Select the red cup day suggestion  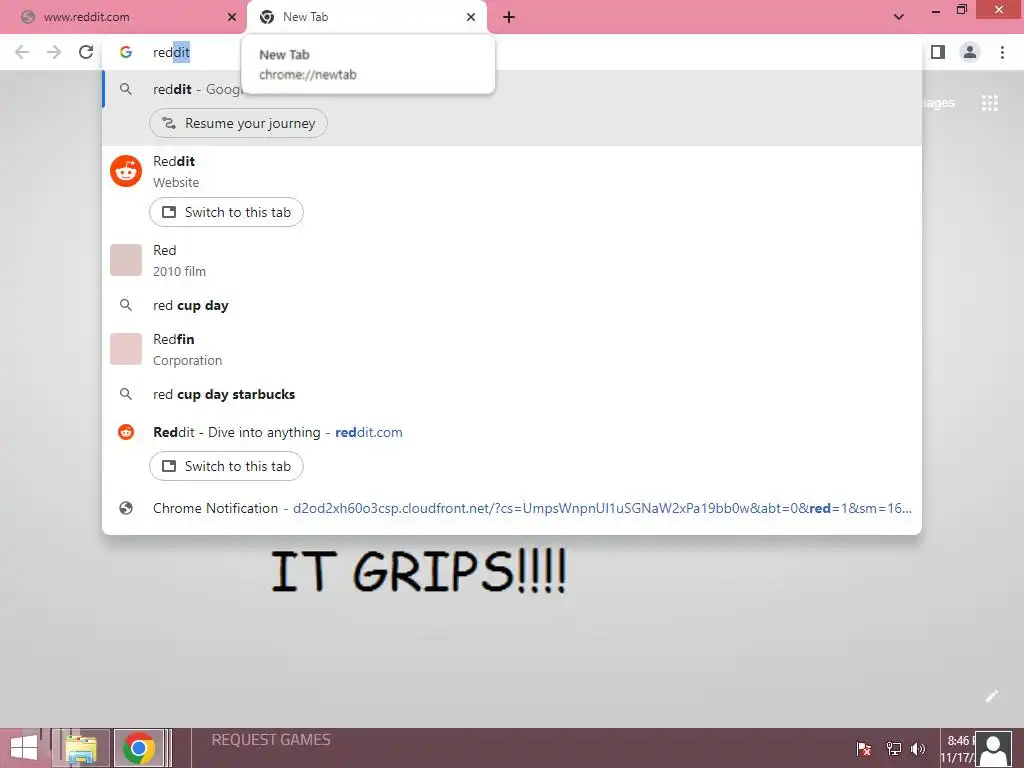(x=512, y=305)
